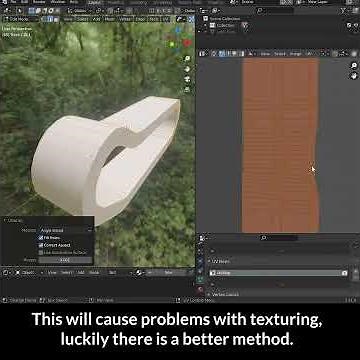360x360 pixels.
Task: Open the Add menu in 3D viewport header
Action: coord(96,19)
